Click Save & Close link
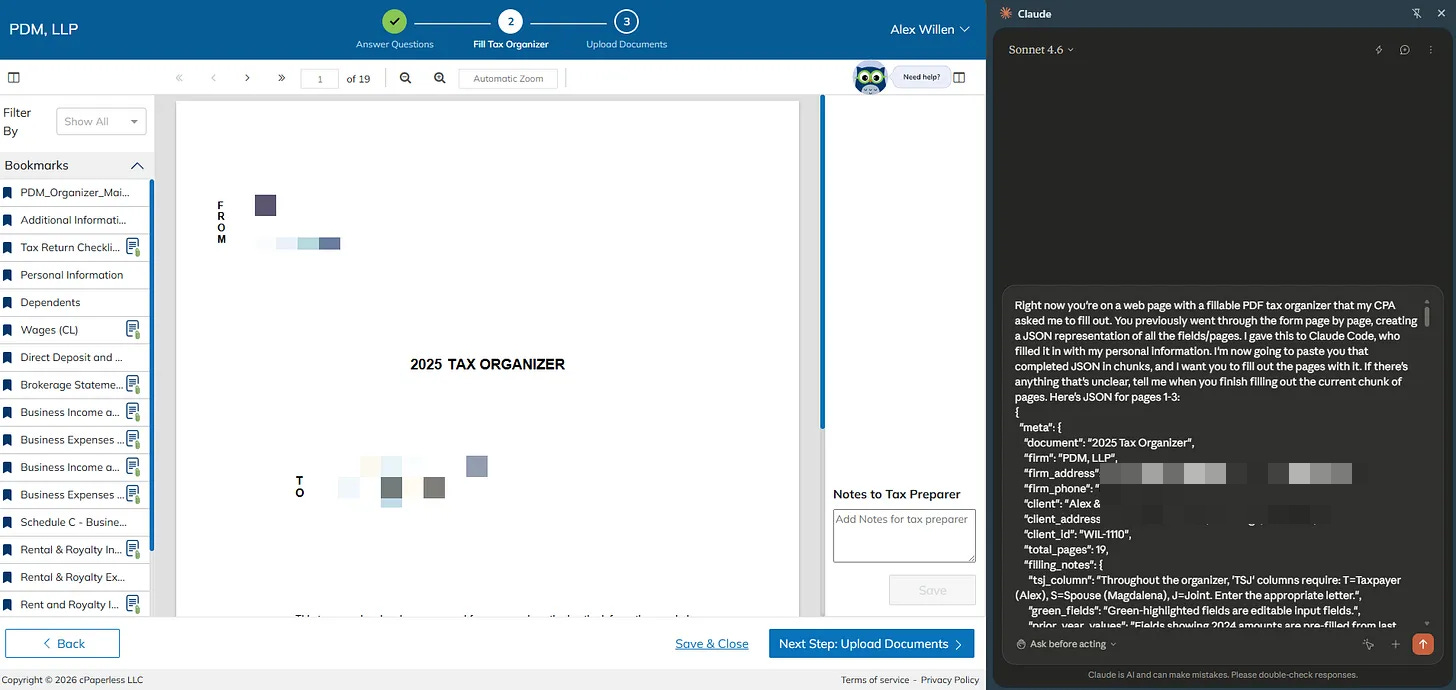Viewport: 1456px width, 690px height. (x=712, y=644)
